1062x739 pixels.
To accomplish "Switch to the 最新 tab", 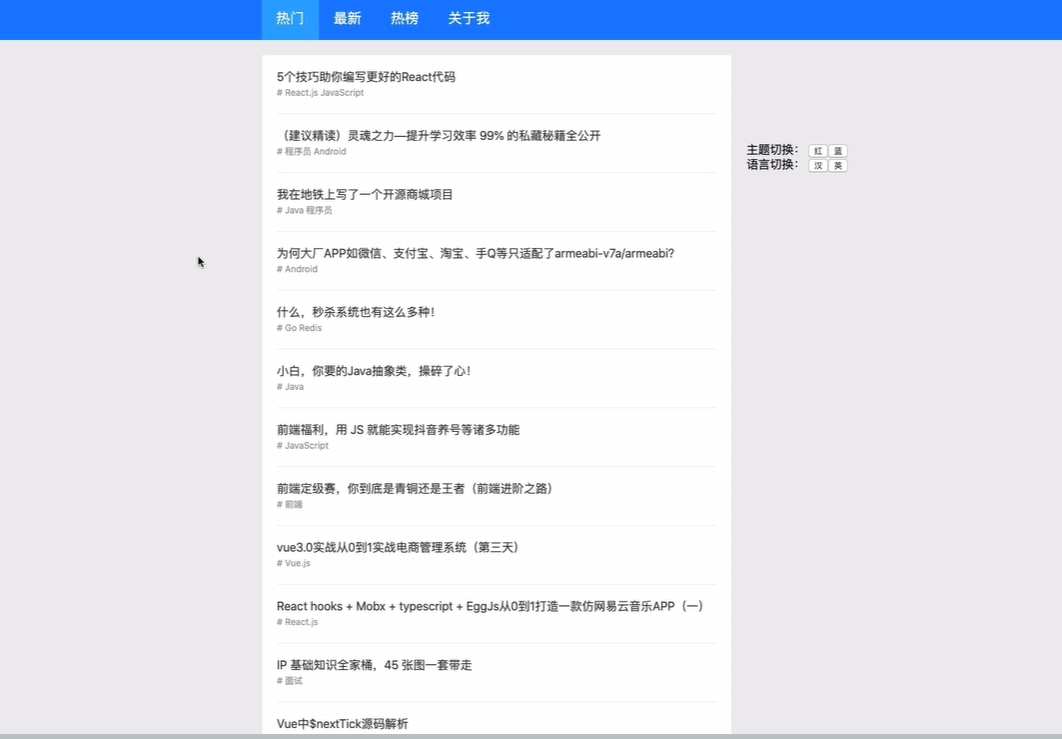I will pyautogui.click(x=347, y=19).
